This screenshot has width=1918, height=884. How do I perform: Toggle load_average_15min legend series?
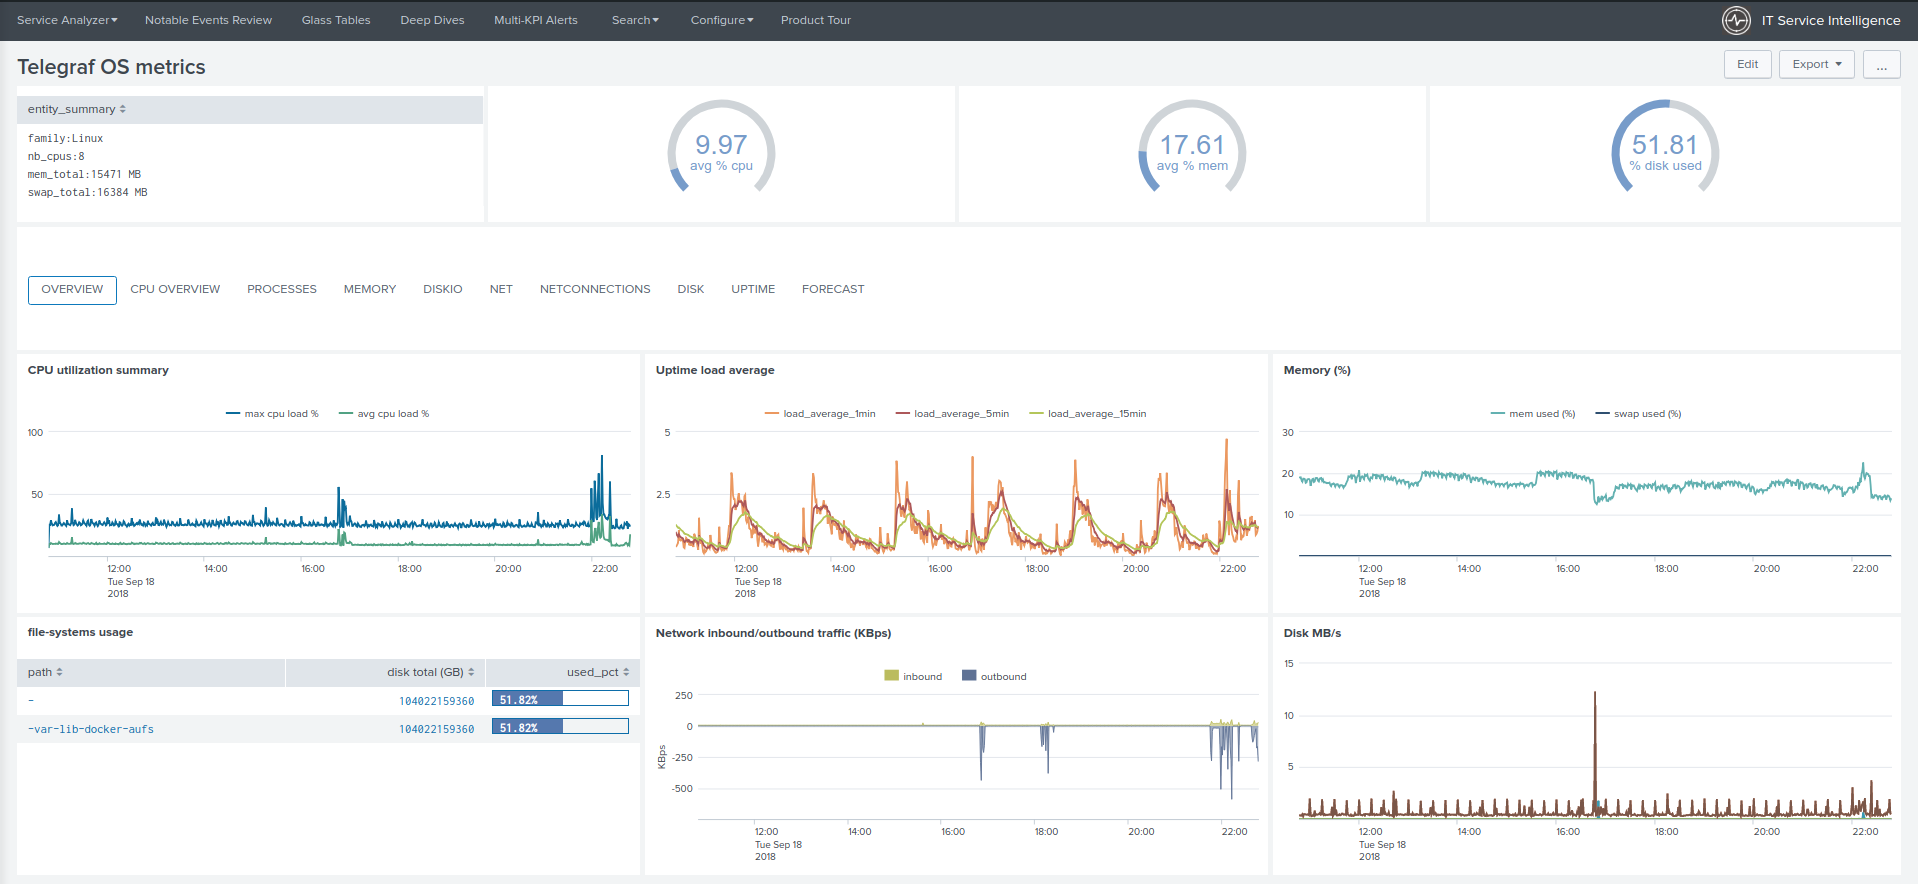(1088, 414)
